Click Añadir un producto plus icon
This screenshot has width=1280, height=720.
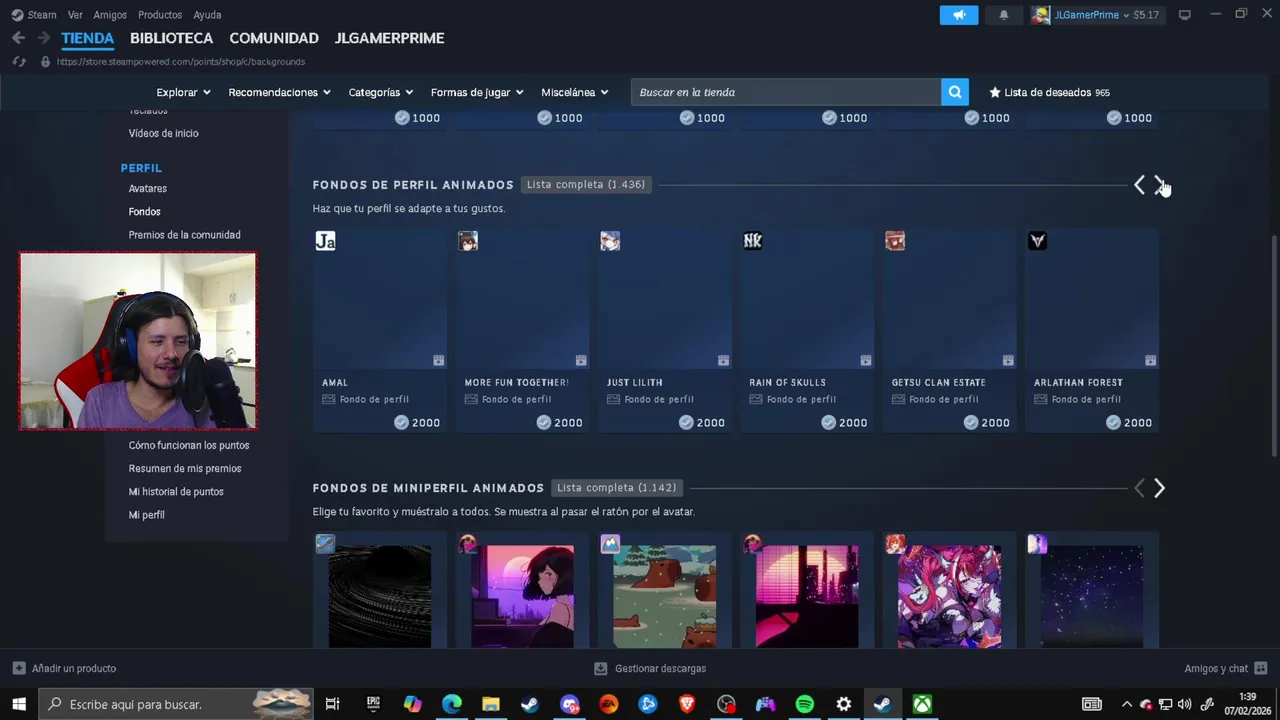(19, 668)
